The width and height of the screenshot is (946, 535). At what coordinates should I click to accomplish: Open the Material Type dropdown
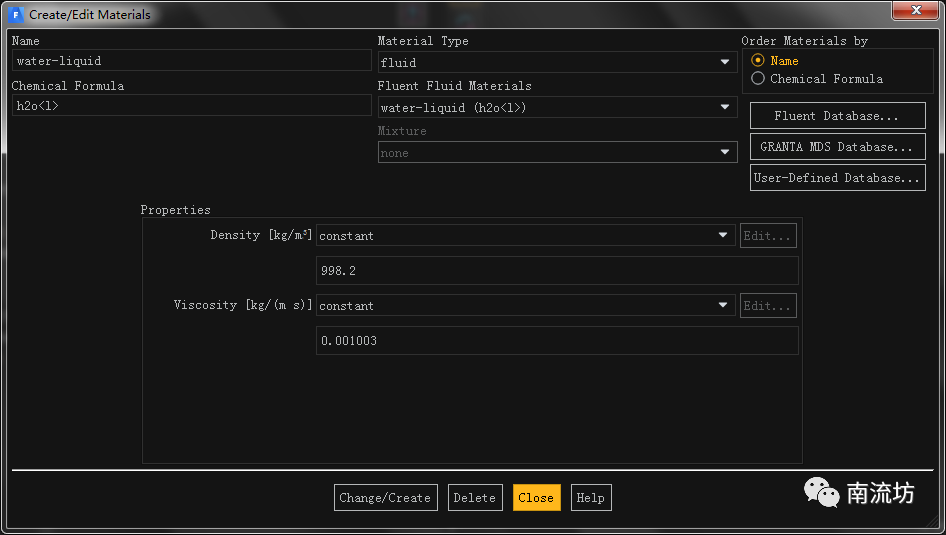click(x=557, y=62)
